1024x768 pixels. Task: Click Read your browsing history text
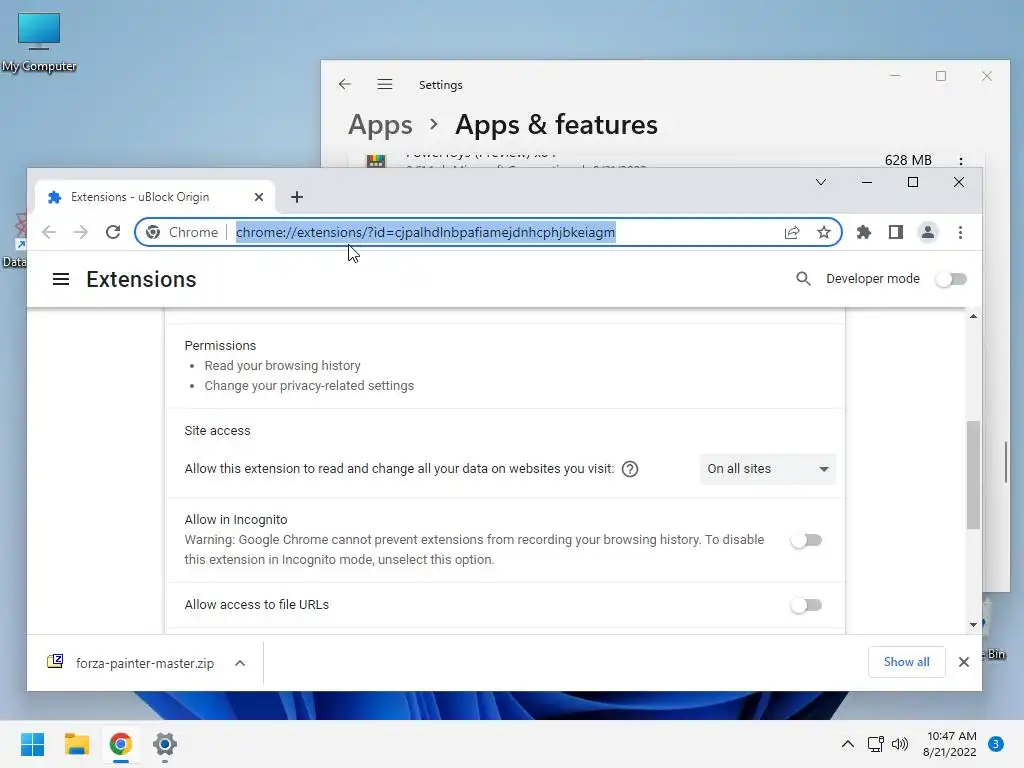tap(282, 366)
